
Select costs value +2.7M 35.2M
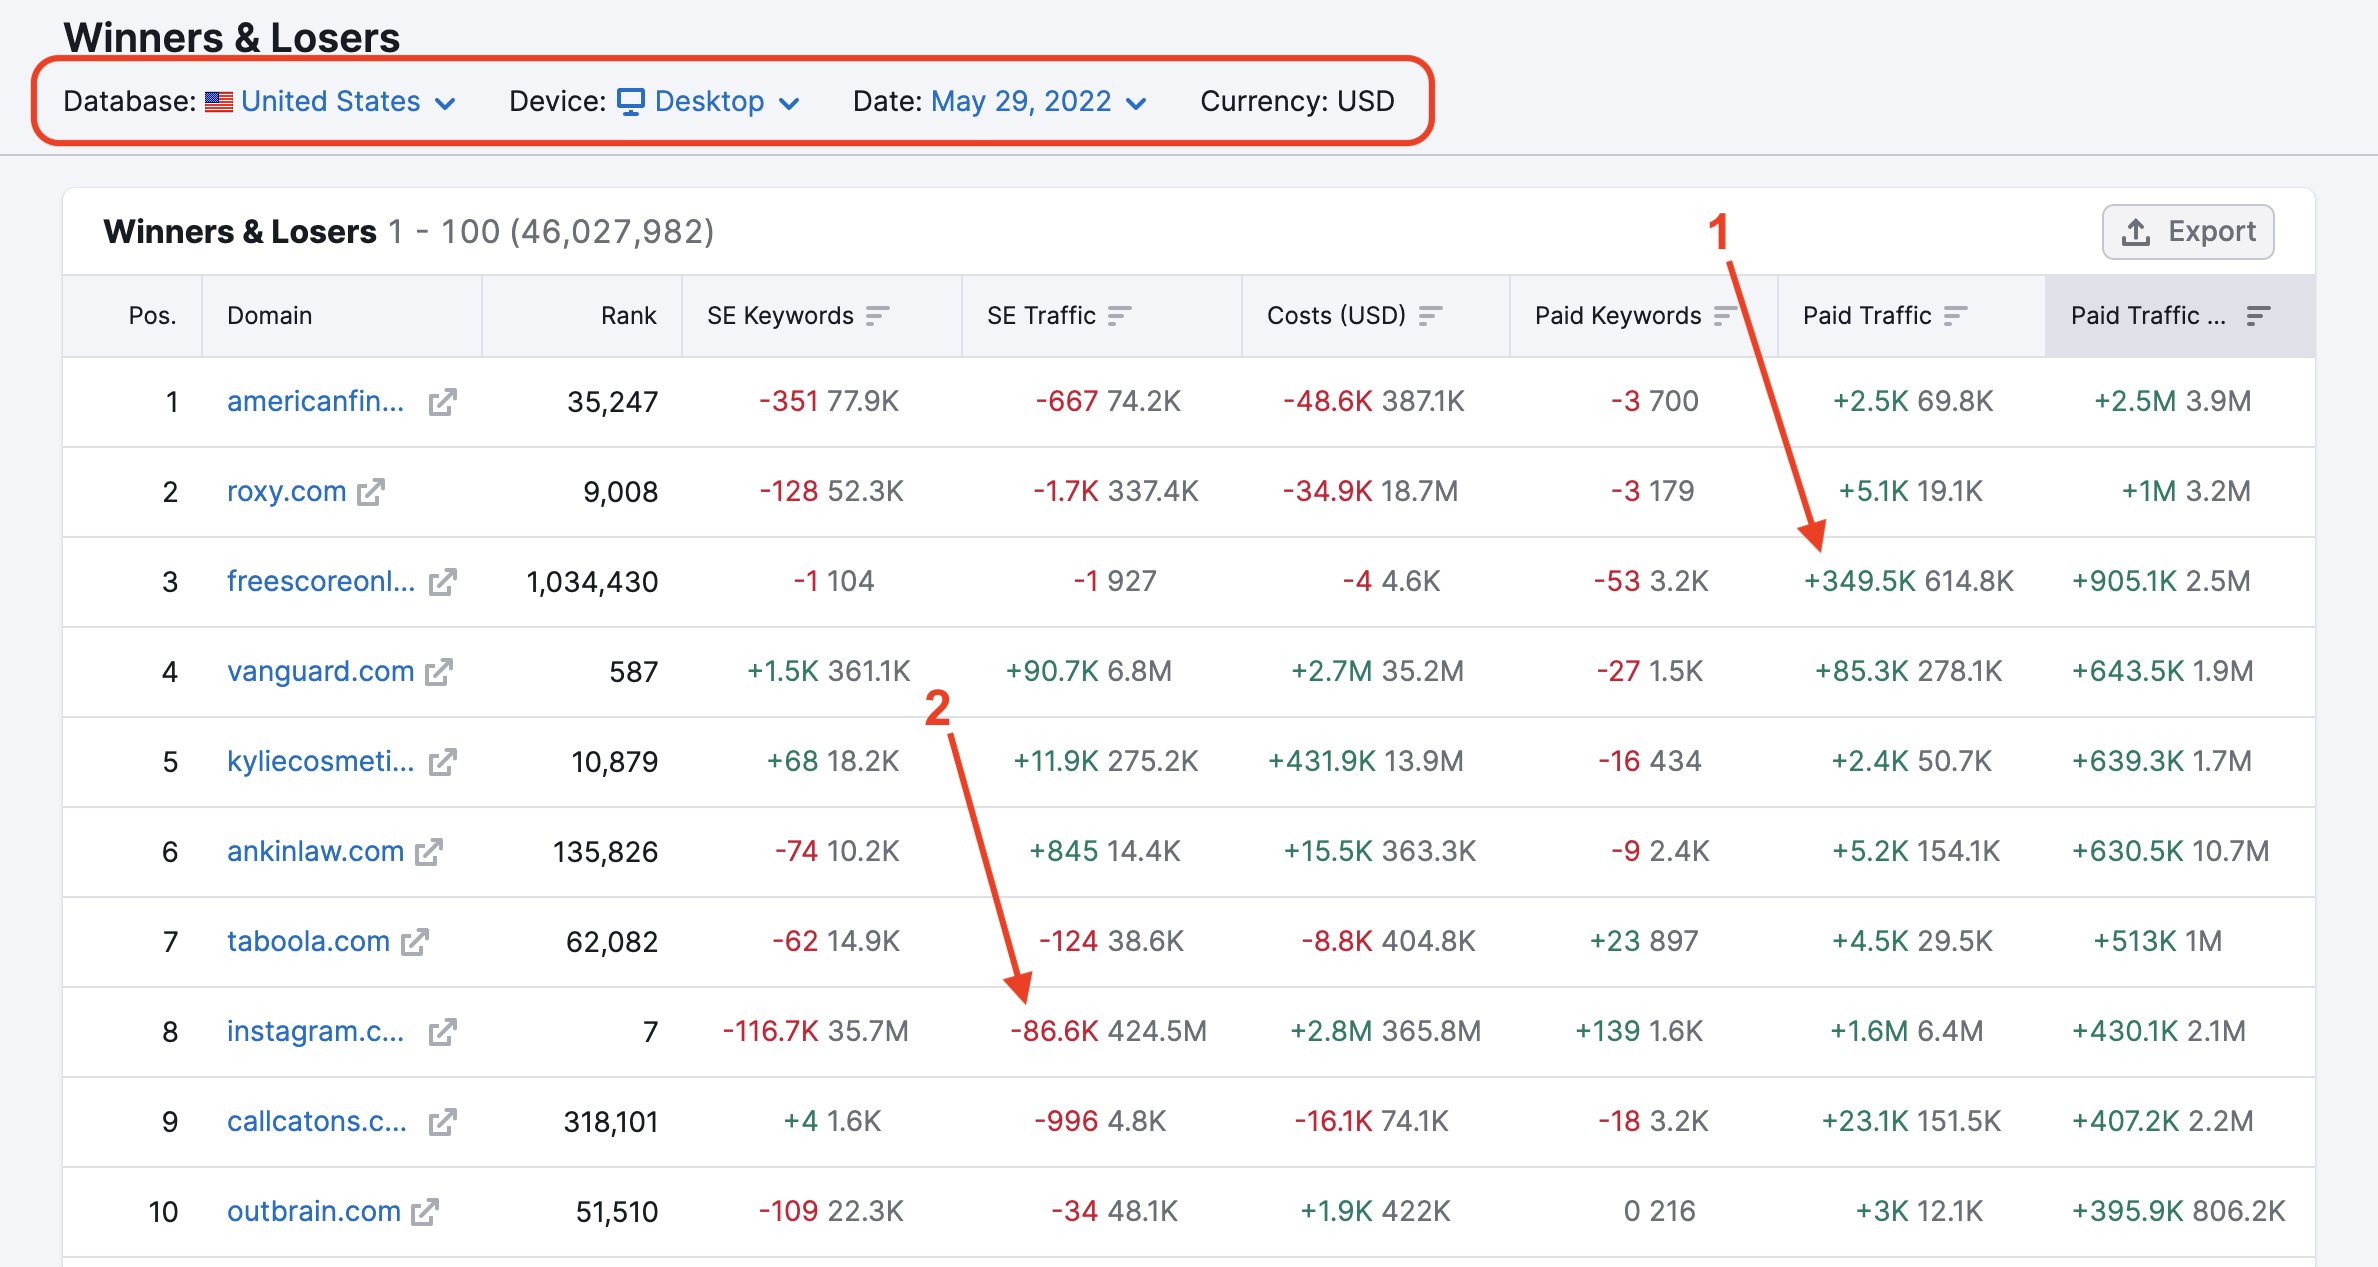[x=1377, y=671]
